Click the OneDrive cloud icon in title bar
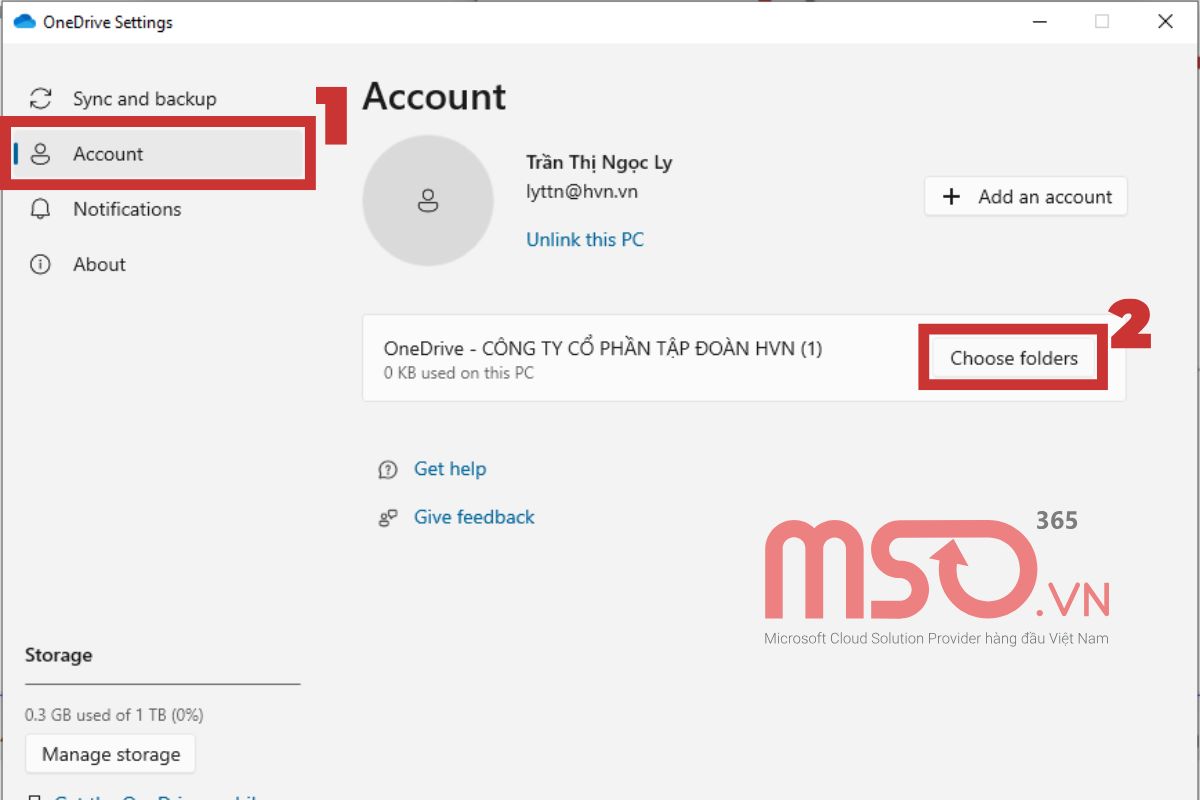This screenshot has width=1200, height=800. pyautogui.click(x=24, y=22)
